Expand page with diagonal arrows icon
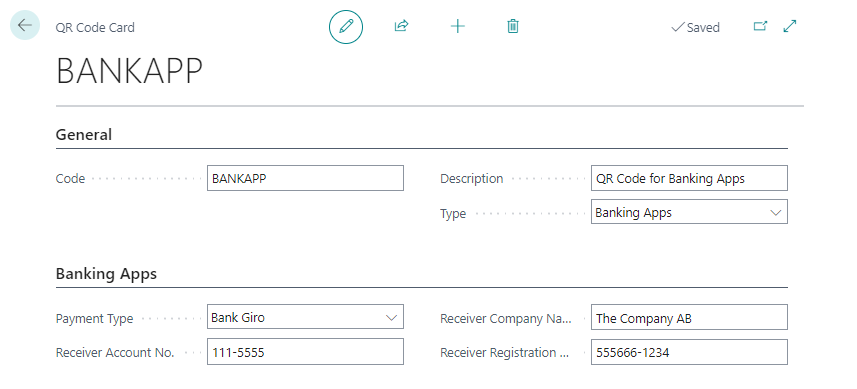 (790, 26)
